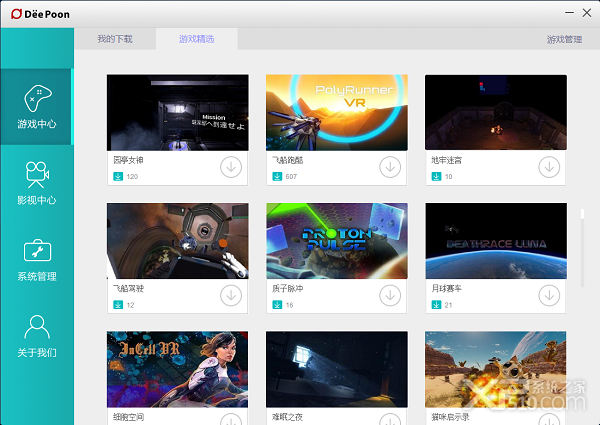Download the 地牢迷宫 dungeon game
The width and height of the screenshot is (600, 425).
(x=549, y=167)
